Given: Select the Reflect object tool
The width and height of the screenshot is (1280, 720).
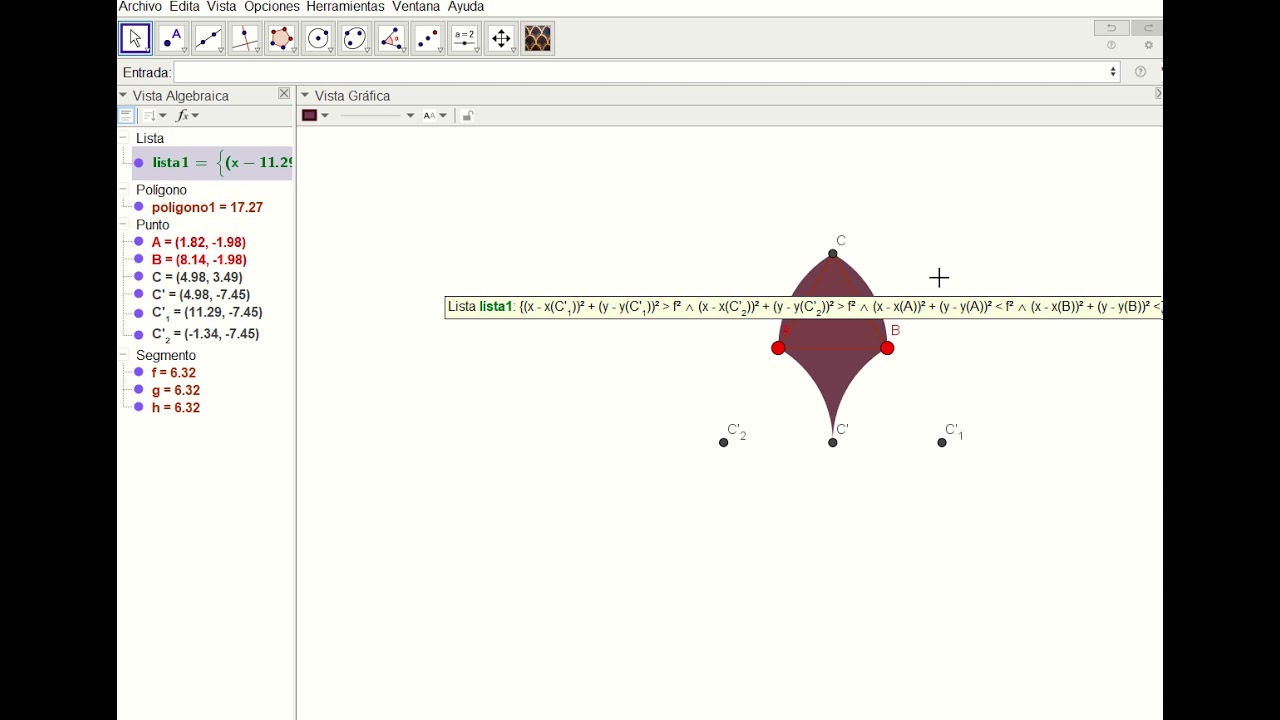Looking at the screenshot, I should pos(428,38).
